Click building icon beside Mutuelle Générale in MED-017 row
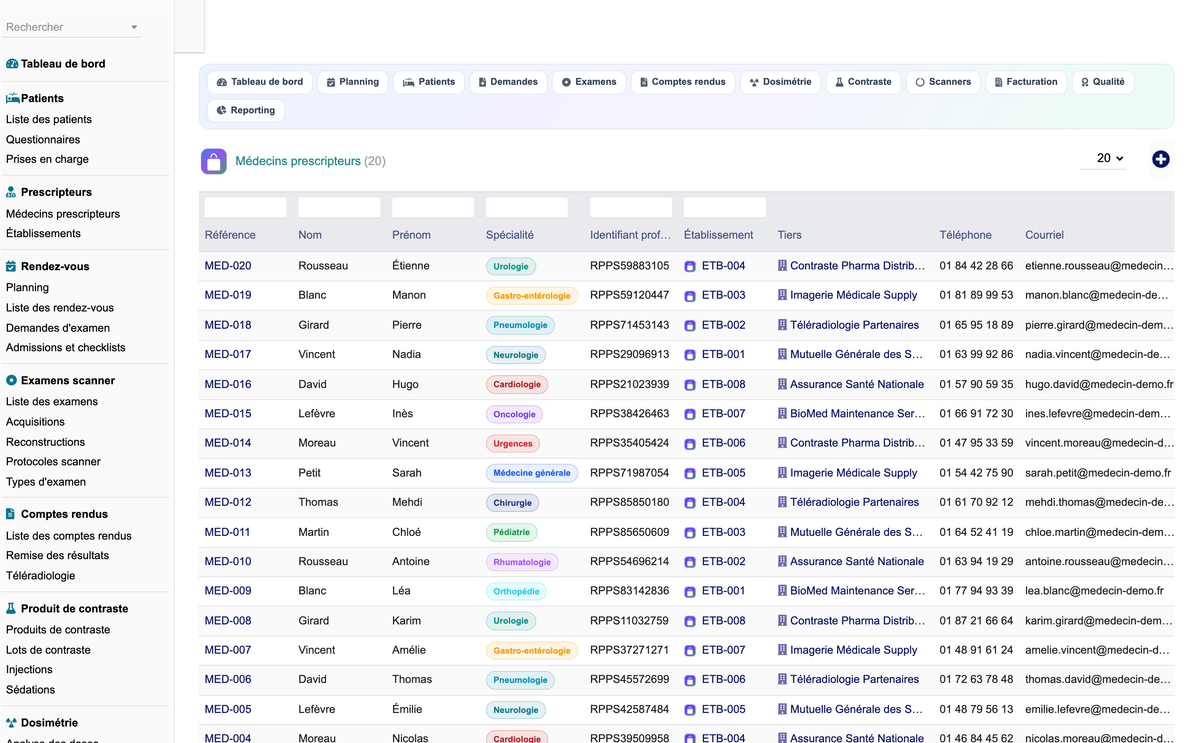 pyautogui.click(x=783, y=354)
